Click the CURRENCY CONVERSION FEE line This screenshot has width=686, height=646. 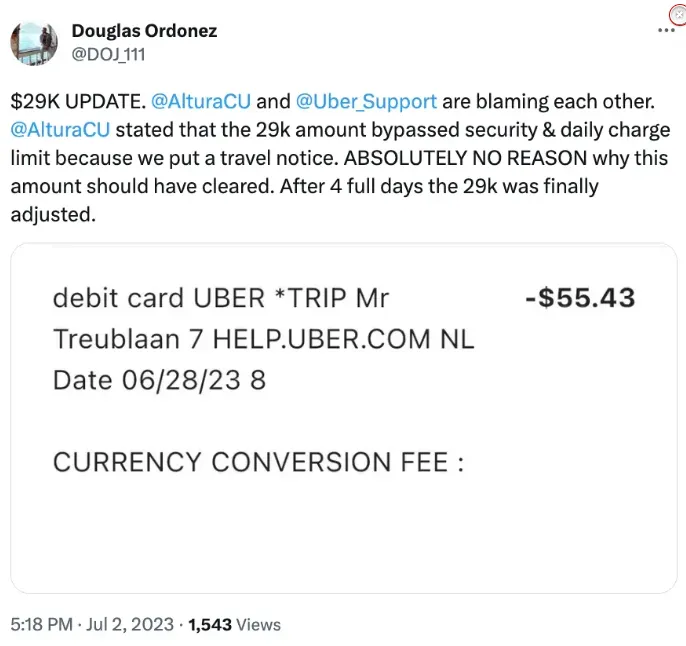click(x=259, y=462)
